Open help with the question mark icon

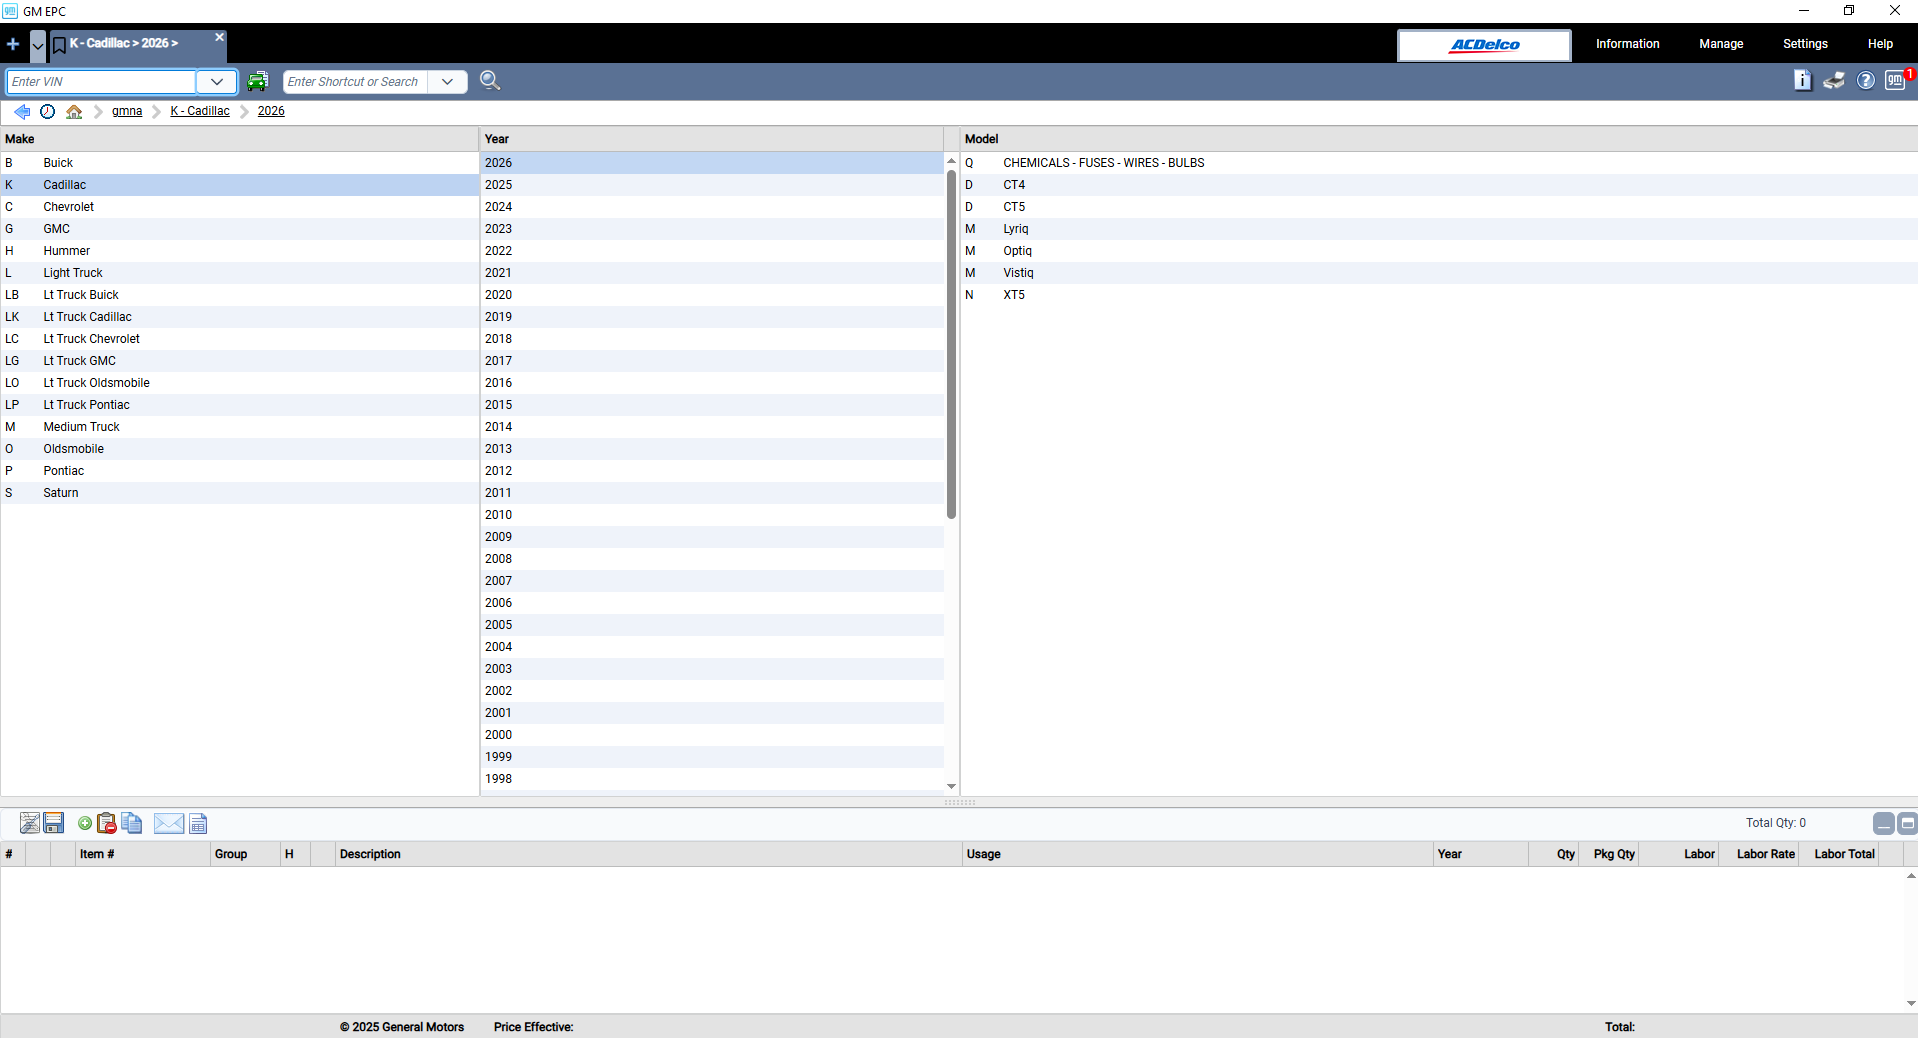tap(1866, 81)
